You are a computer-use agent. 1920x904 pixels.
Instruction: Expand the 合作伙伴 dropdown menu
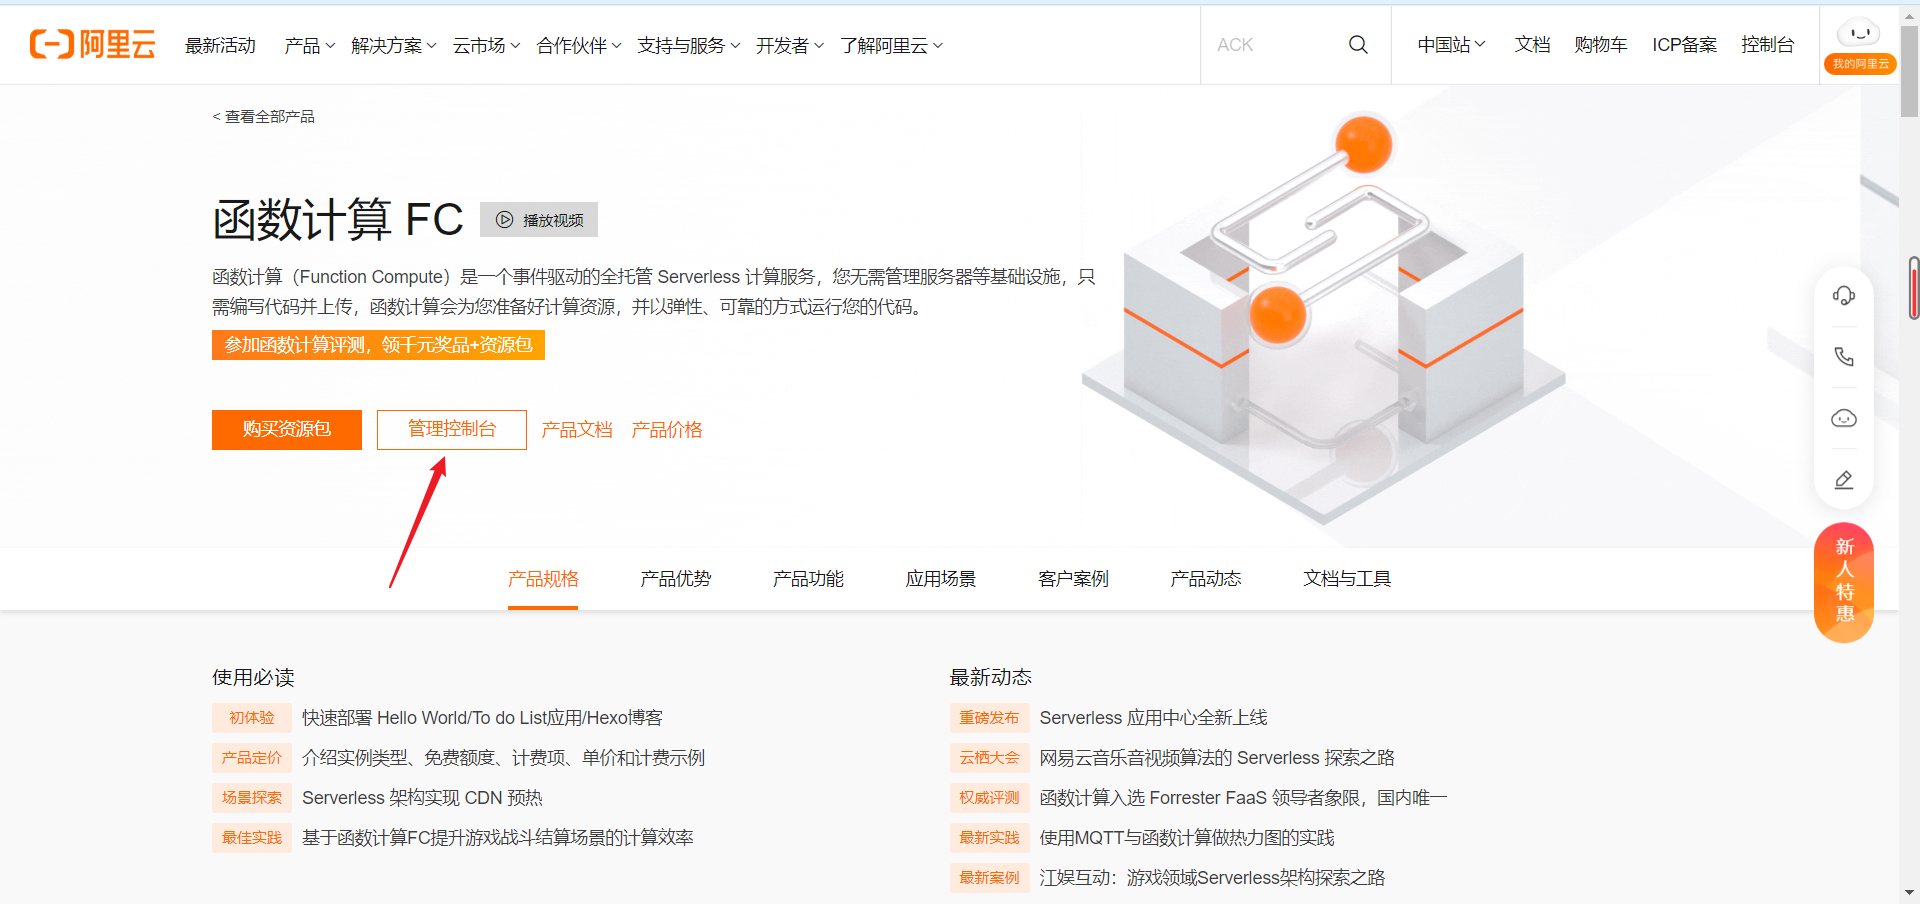tap(579, 45)
